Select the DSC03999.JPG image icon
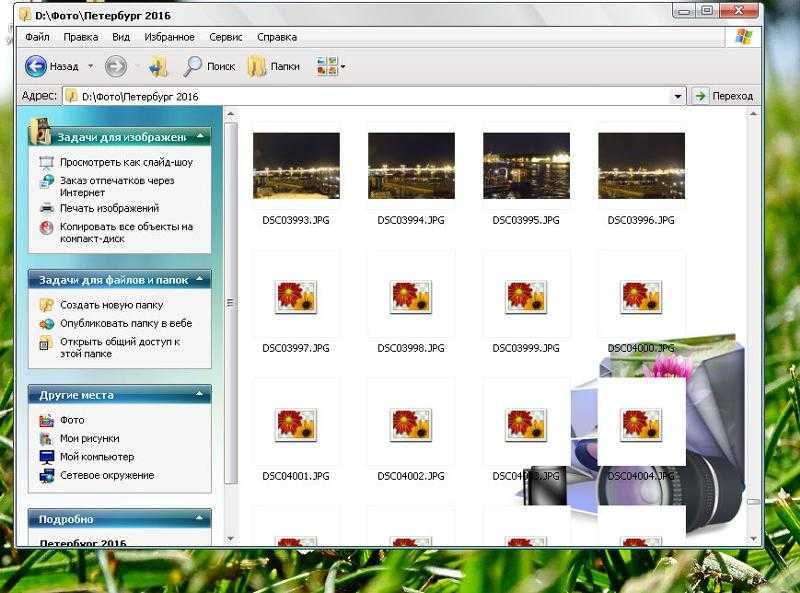 (x=526, y=296)
